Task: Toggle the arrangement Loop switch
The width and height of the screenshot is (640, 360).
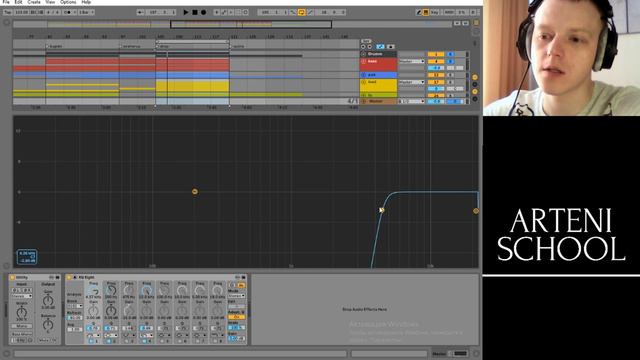Action: (301, 12)
